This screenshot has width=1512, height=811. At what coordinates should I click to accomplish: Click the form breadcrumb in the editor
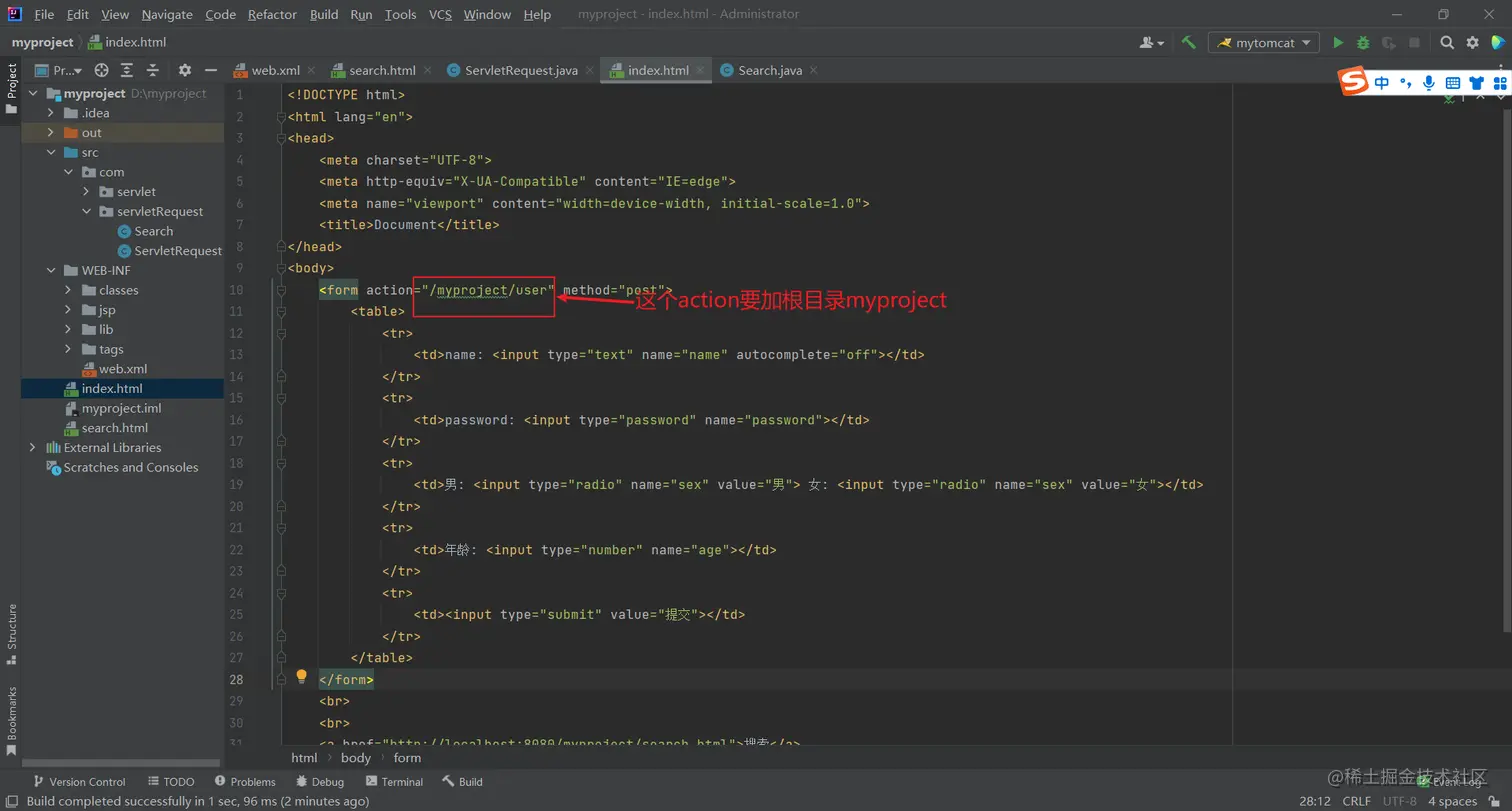407,757
